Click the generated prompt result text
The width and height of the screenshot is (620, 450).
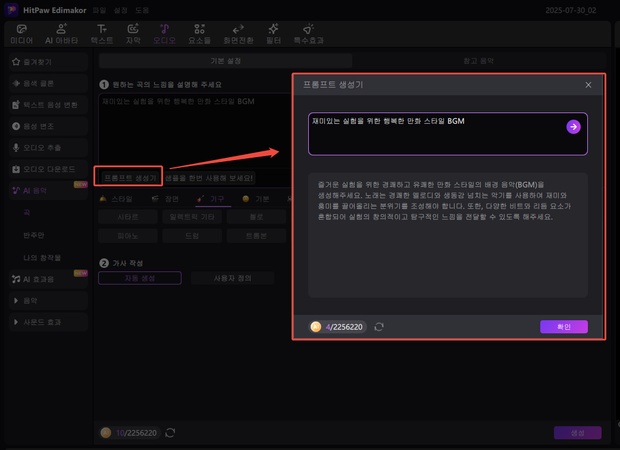click(x=444, y=200)
